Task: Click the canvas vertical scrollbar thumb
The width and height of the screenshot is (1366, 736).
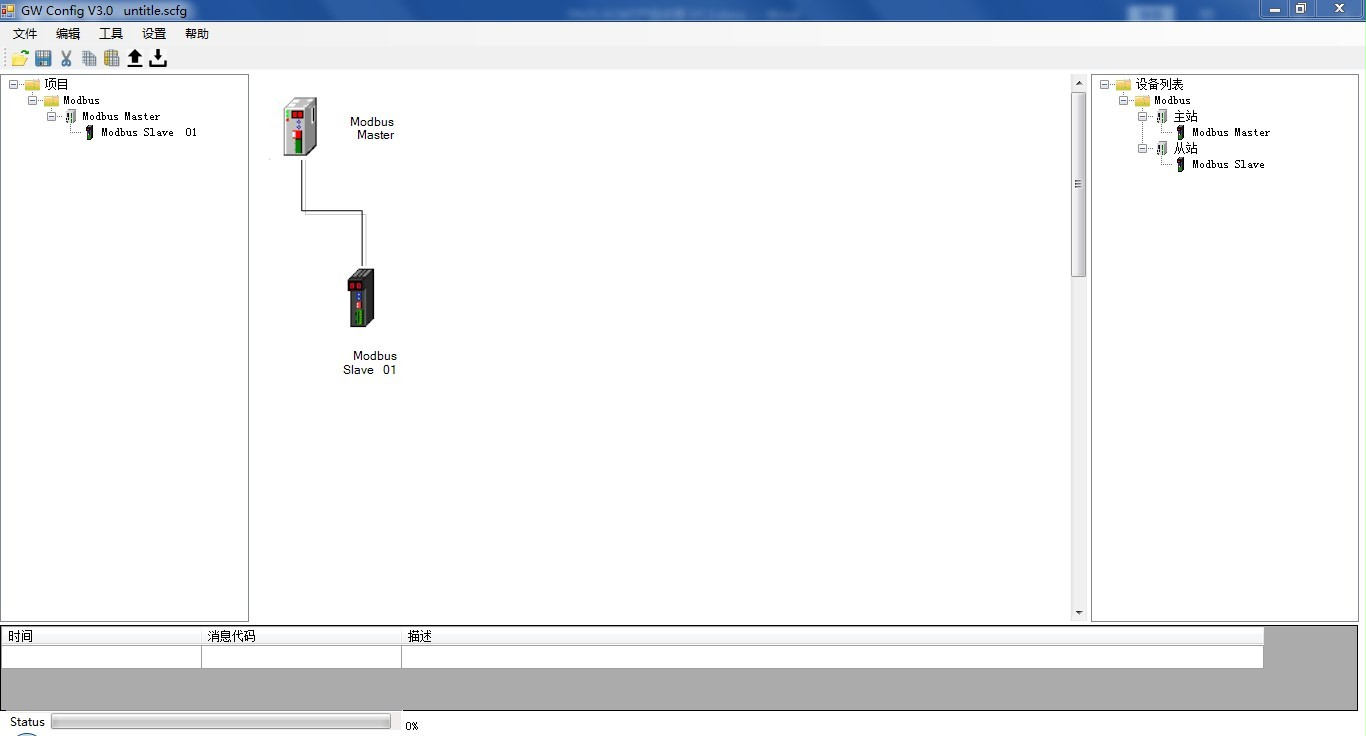Action: click(1078, 184)
